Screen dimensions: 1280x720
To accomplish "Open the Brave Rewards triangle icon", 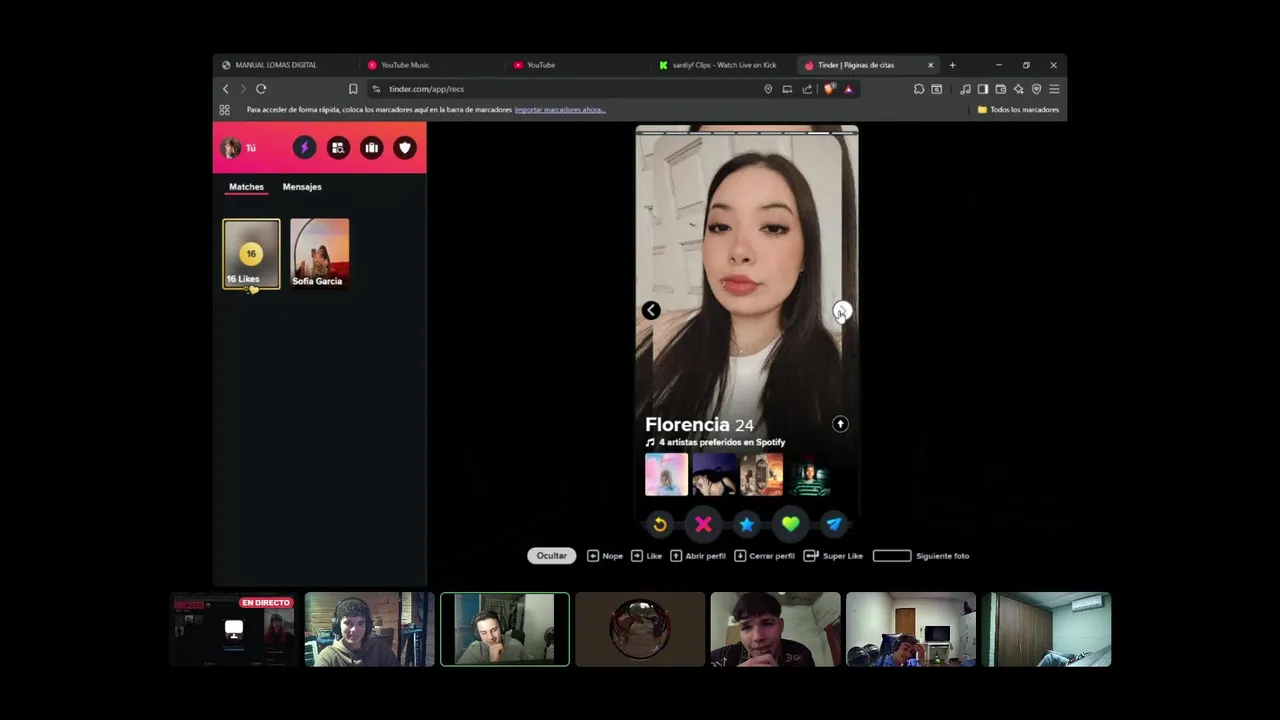I will pos(848,89).
